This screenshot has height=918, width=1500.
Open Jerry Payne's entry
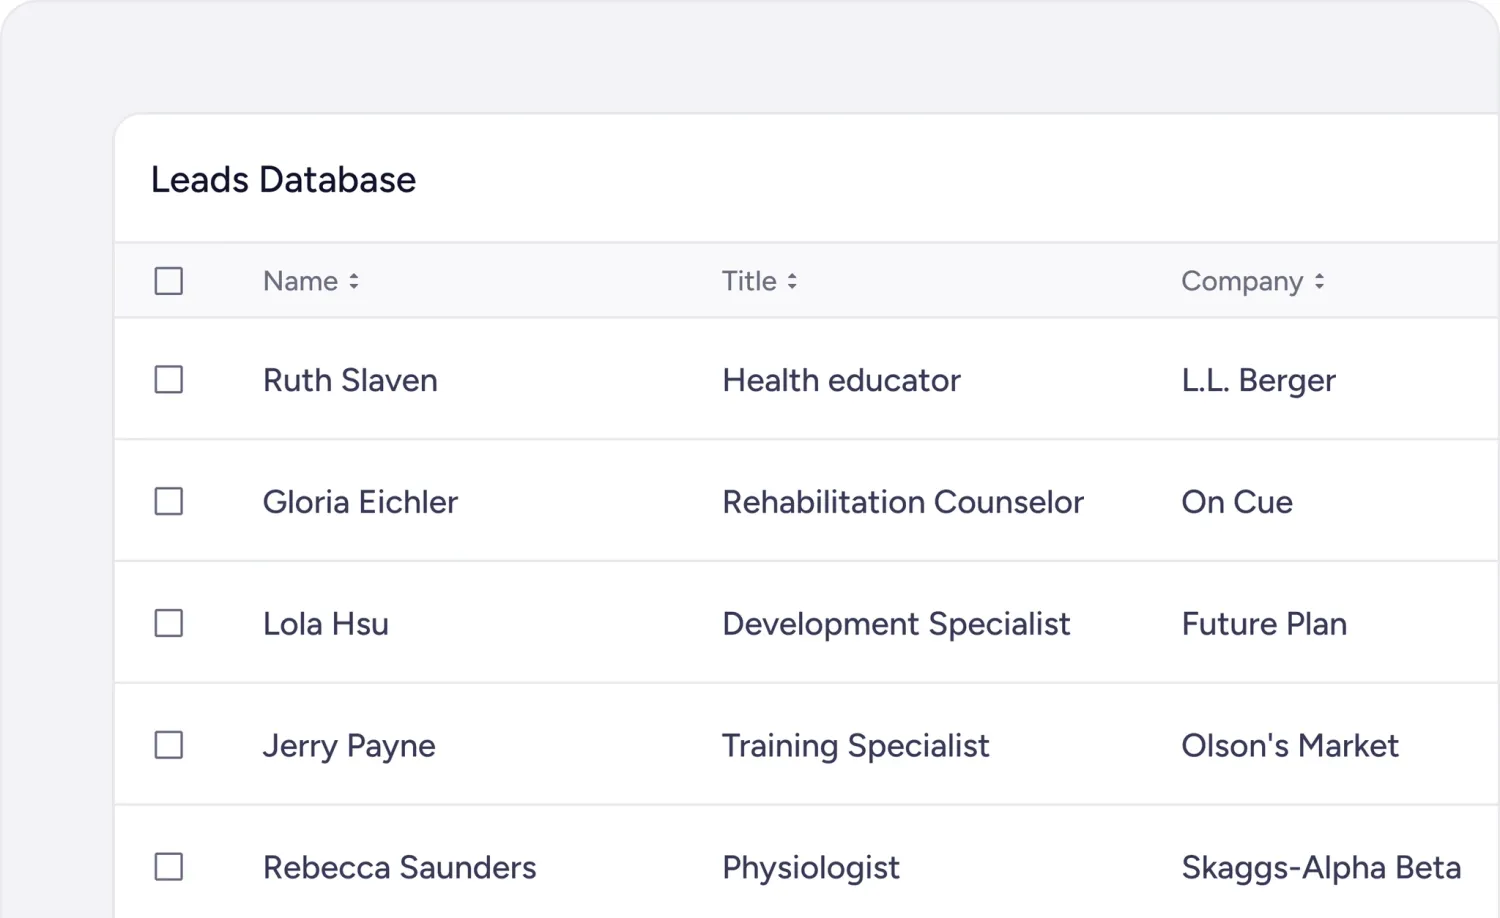(x=349, y=746)
